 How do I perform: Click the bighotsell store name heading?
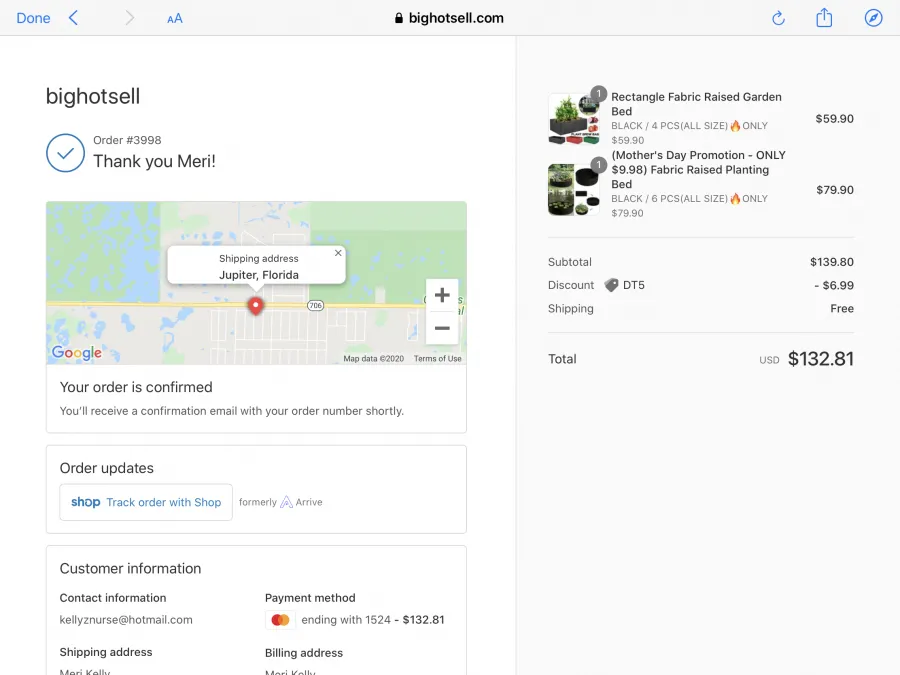click(93, 96)
